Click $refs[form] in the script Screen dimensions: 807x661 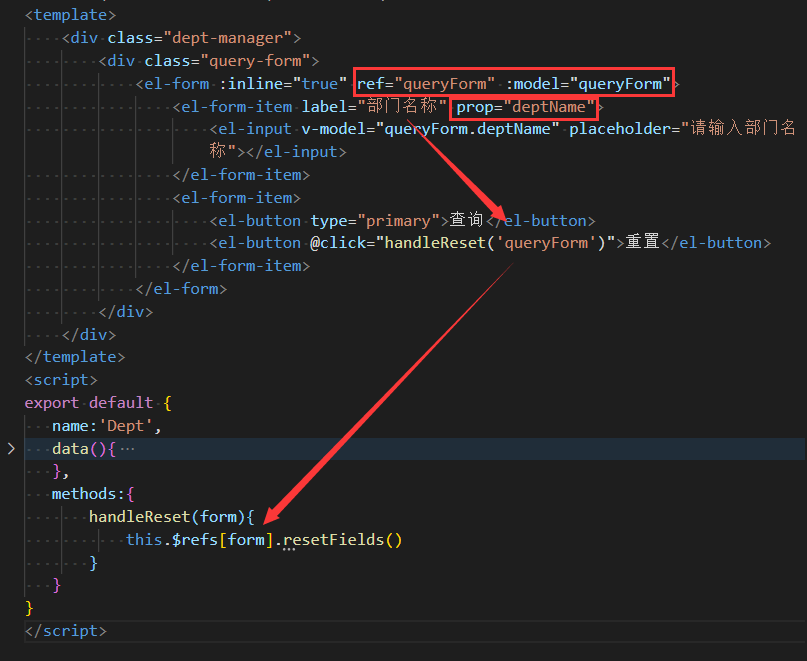223,540
